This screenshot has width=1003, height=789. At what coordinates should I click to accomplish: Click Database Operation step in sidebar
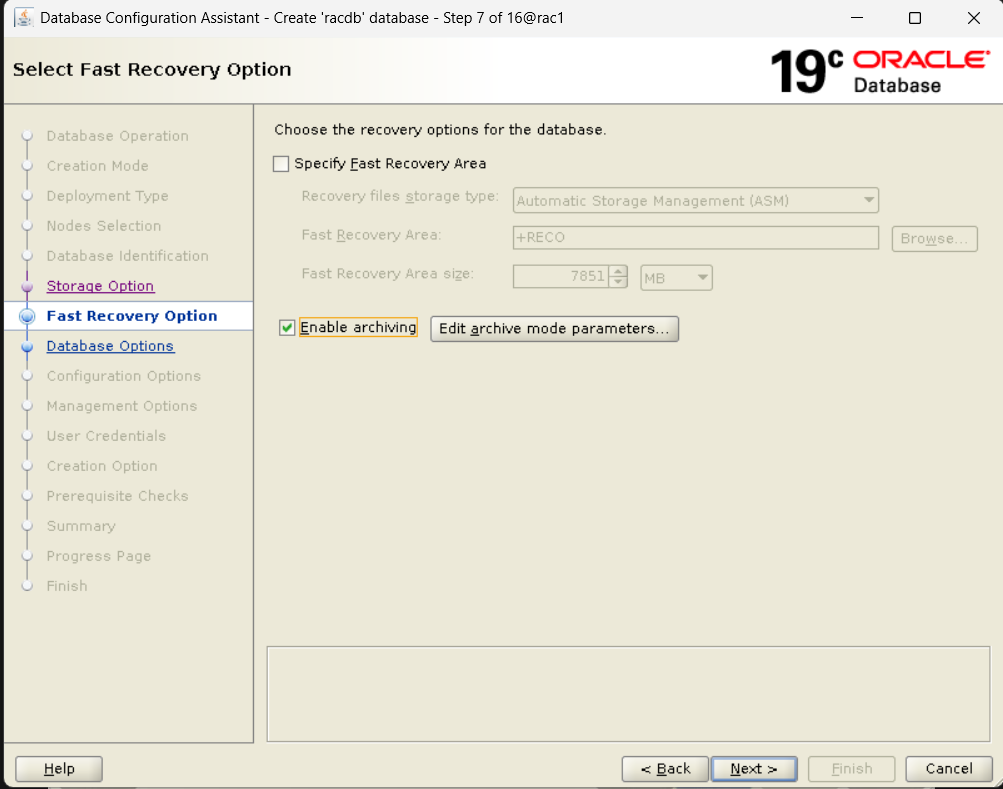tap(118, 136)
